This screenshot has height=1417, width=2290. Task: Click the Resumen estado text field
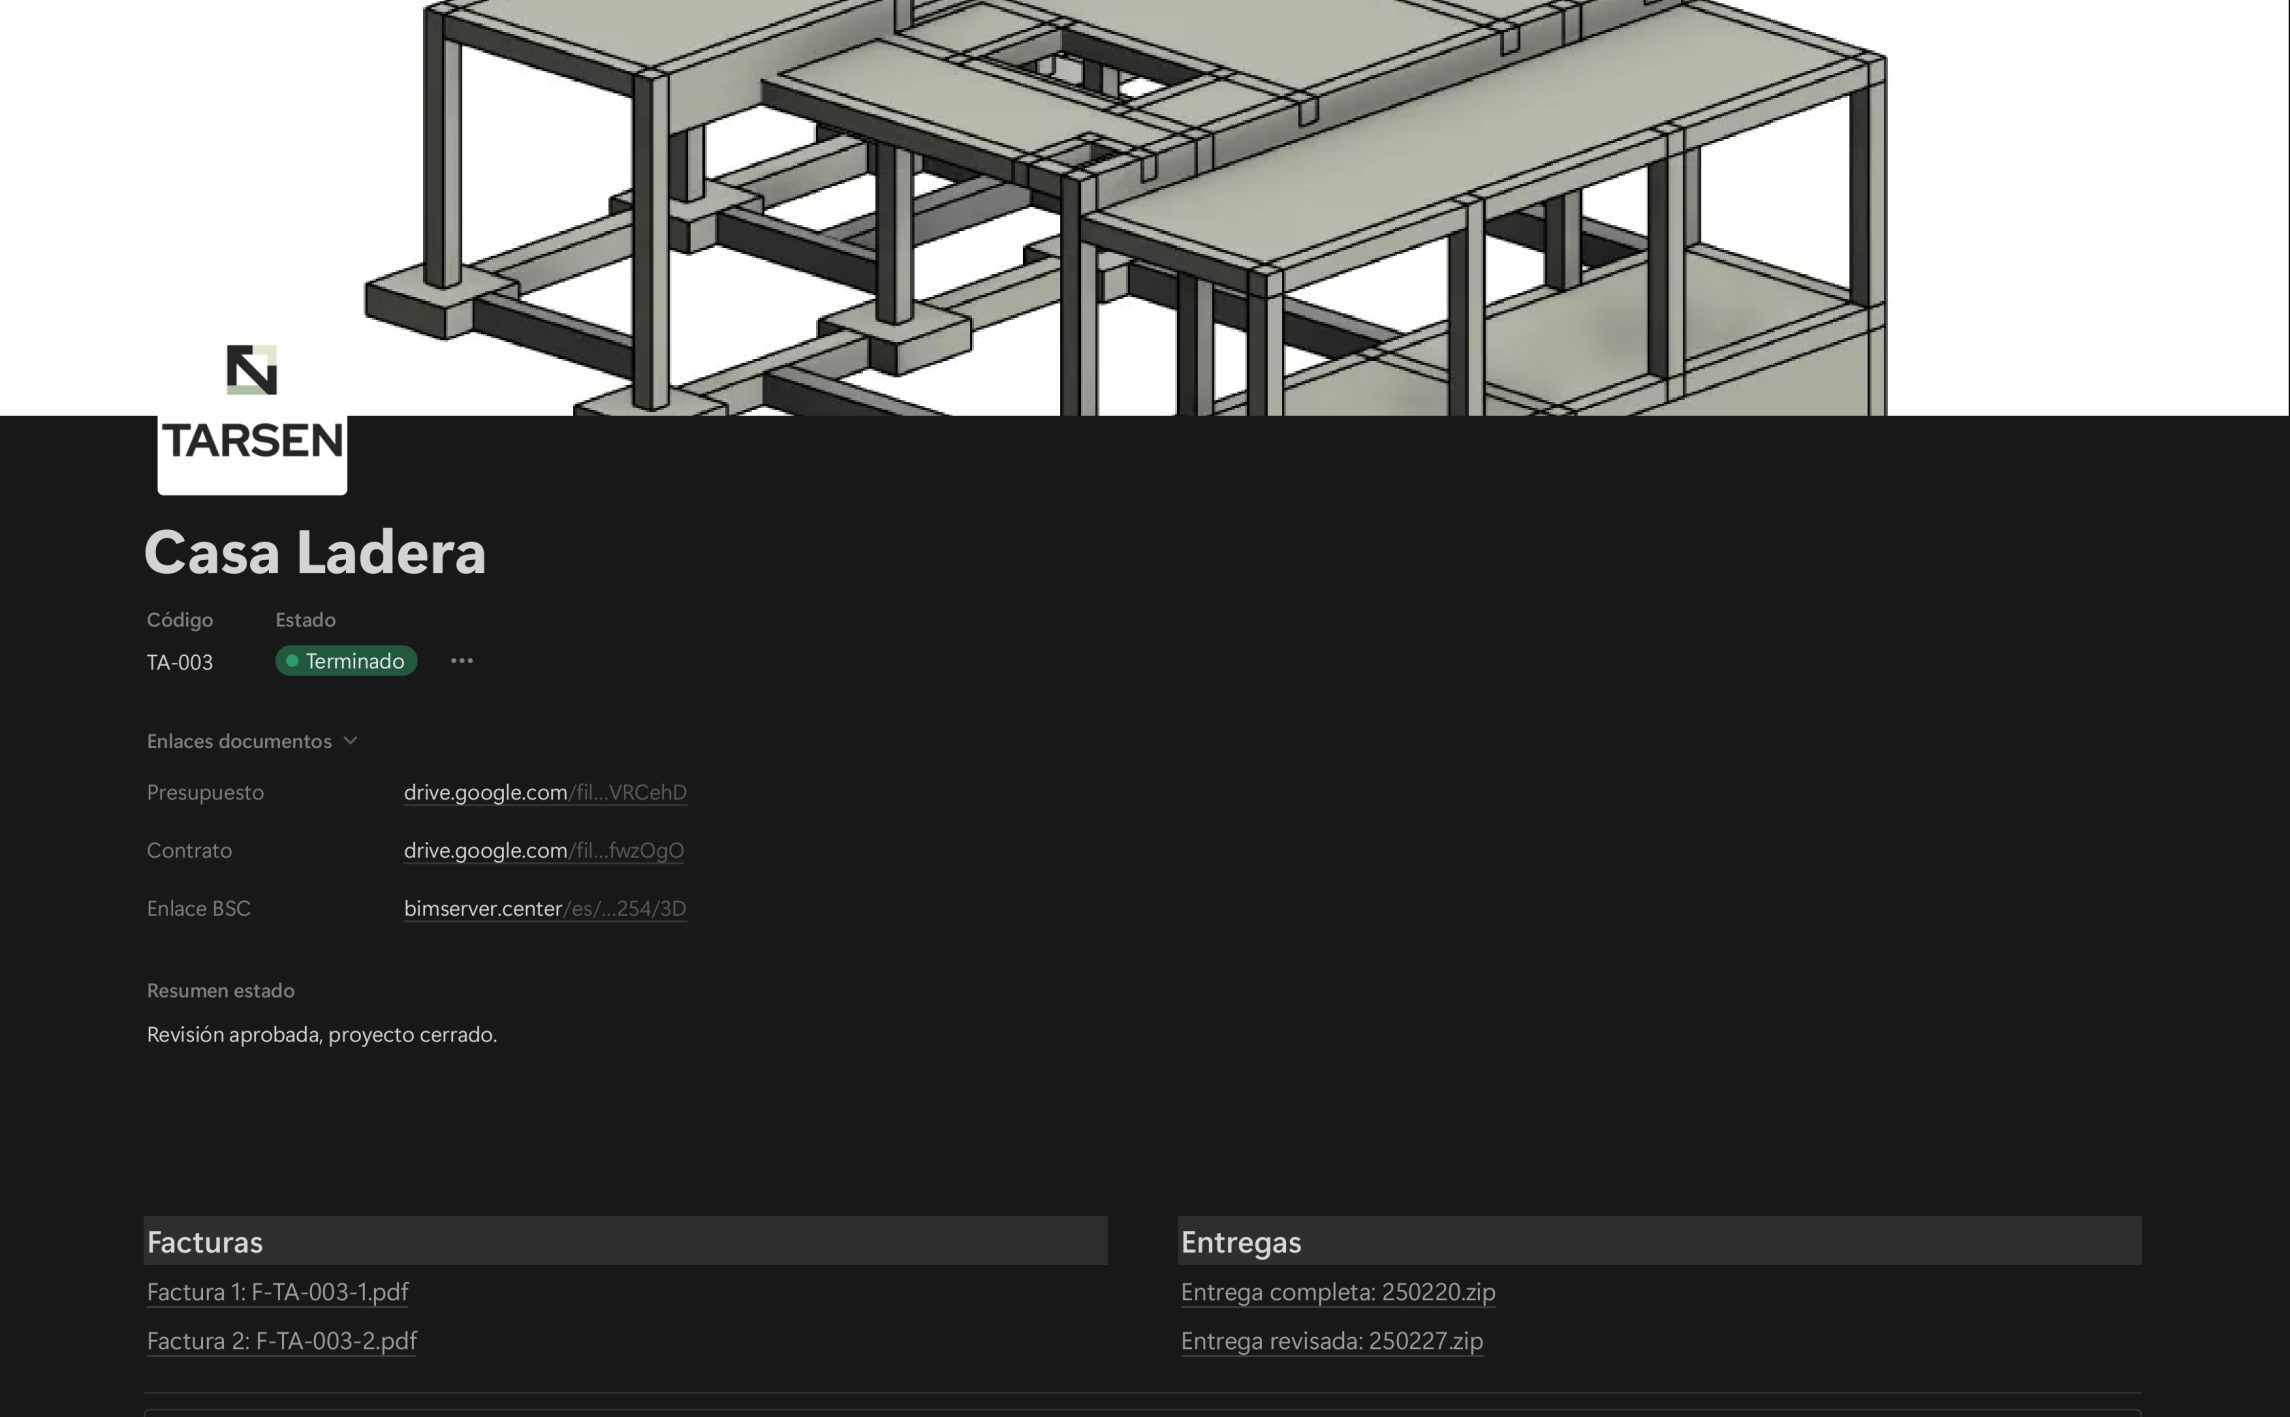coord(321,1034)
